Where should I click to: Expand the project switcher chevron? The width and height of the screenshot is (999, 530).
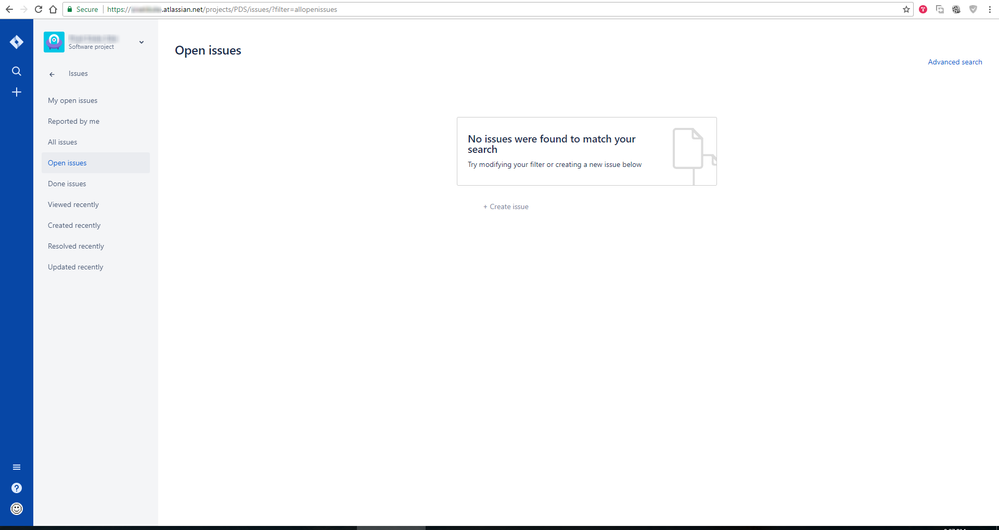(141, 42)
